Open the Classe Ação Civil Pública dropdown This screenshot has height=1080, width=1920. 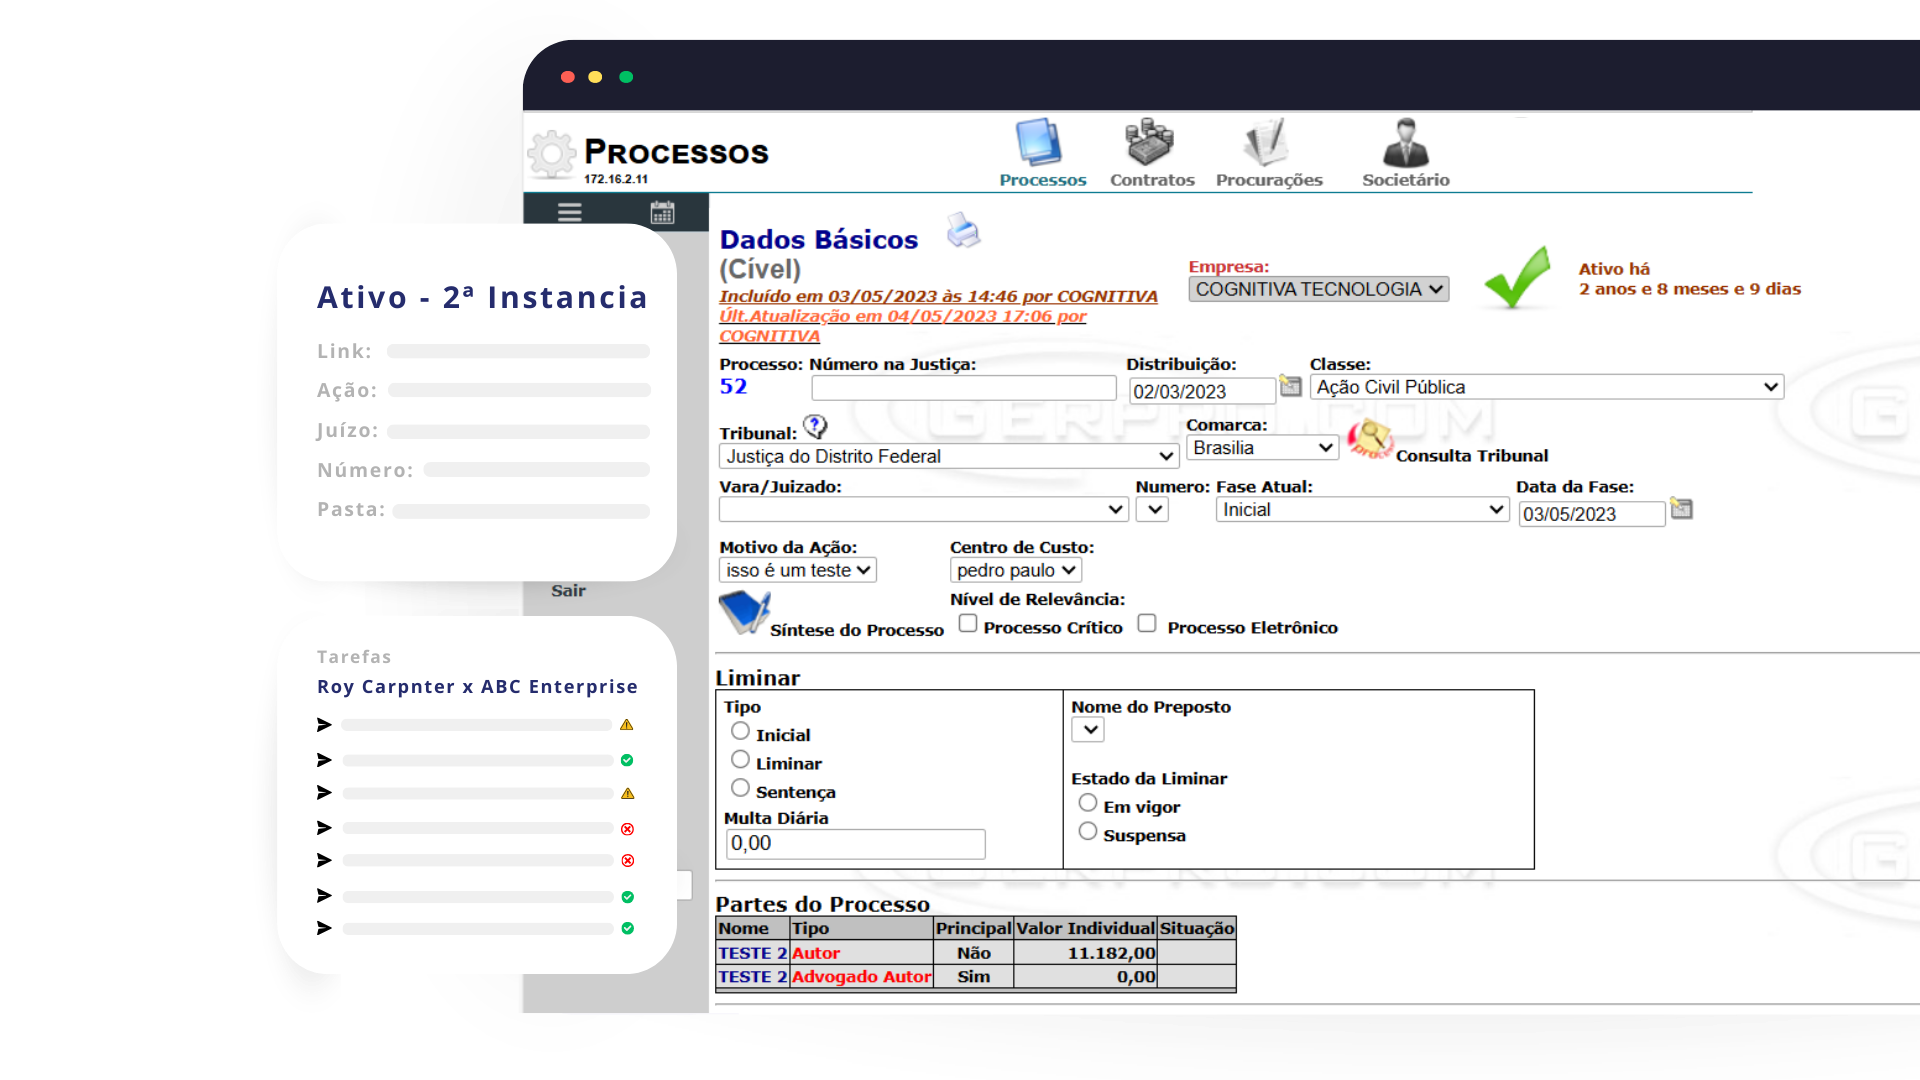point(1546,387)
